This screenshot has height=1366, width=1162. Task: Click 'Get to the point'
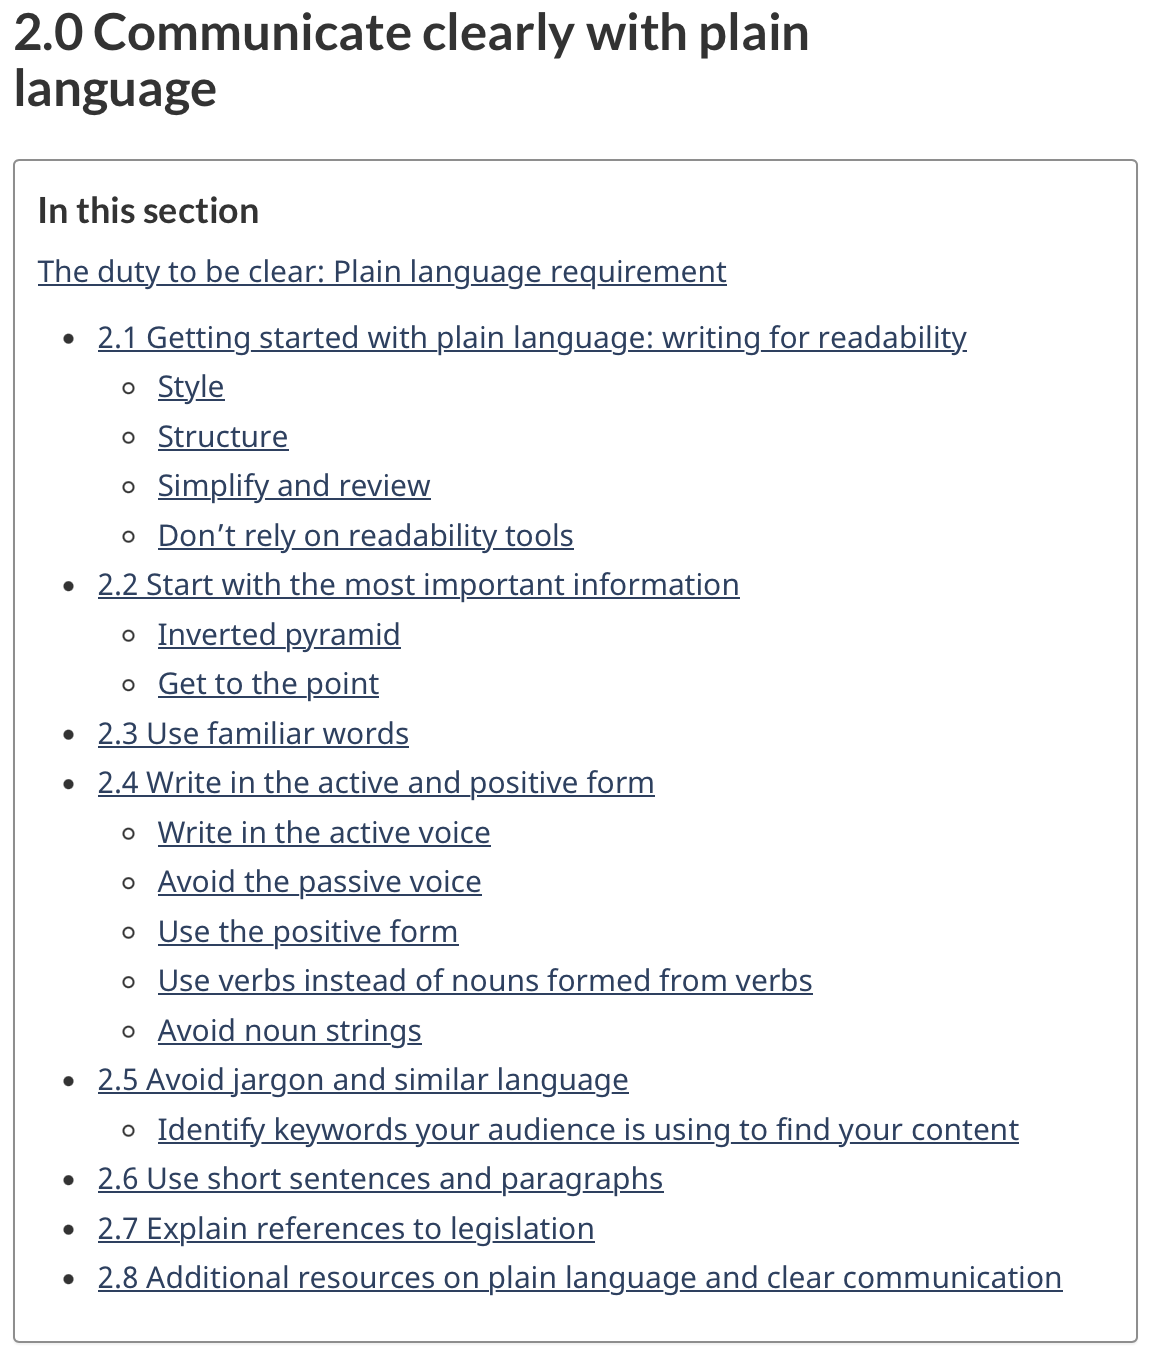click(x=267, y=683)
